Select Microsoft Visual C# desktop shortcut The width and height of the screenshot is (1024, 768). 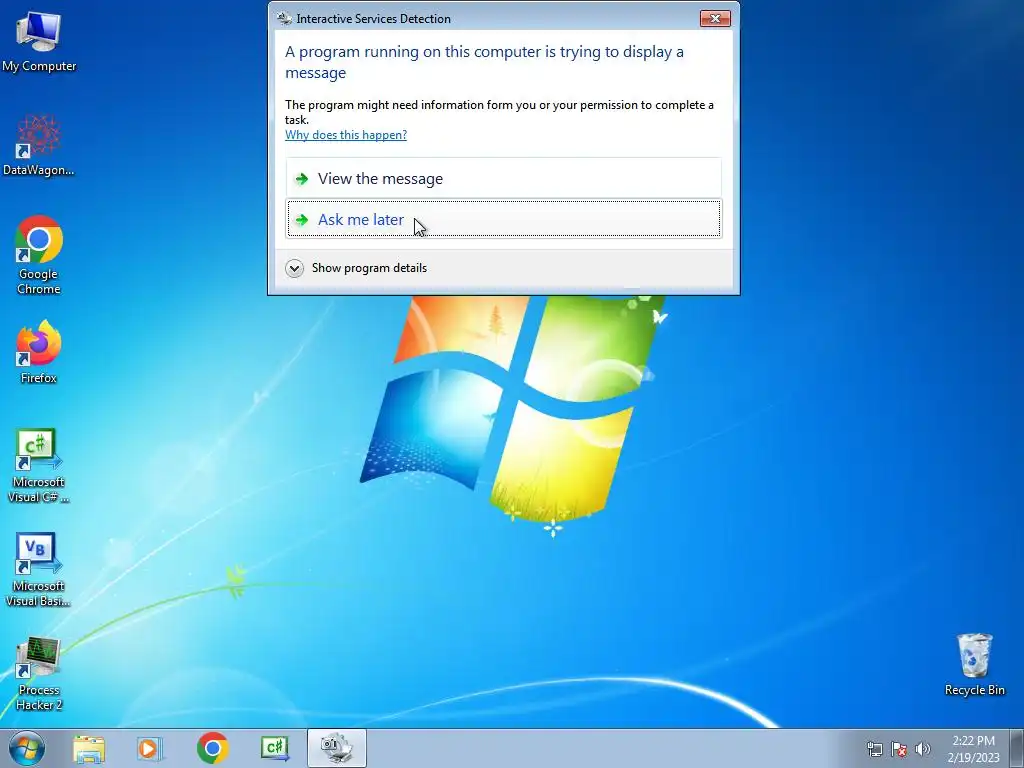click(x=39, y=466)
